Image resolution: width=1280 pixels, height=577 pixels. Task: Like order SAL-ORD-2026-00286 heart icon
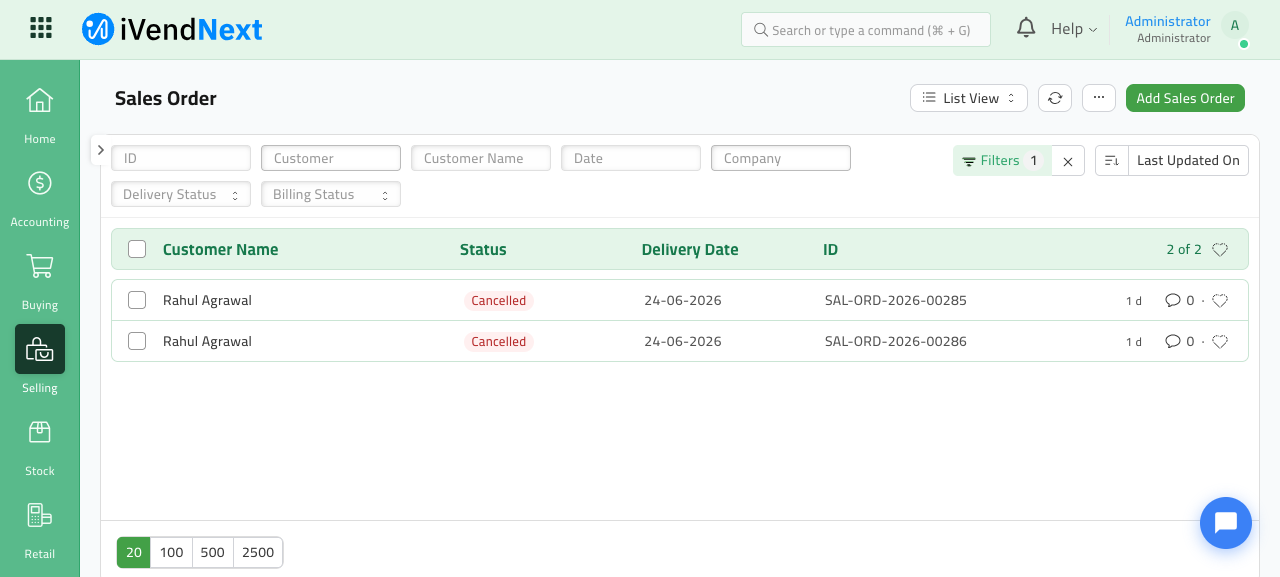(1220, 342)
